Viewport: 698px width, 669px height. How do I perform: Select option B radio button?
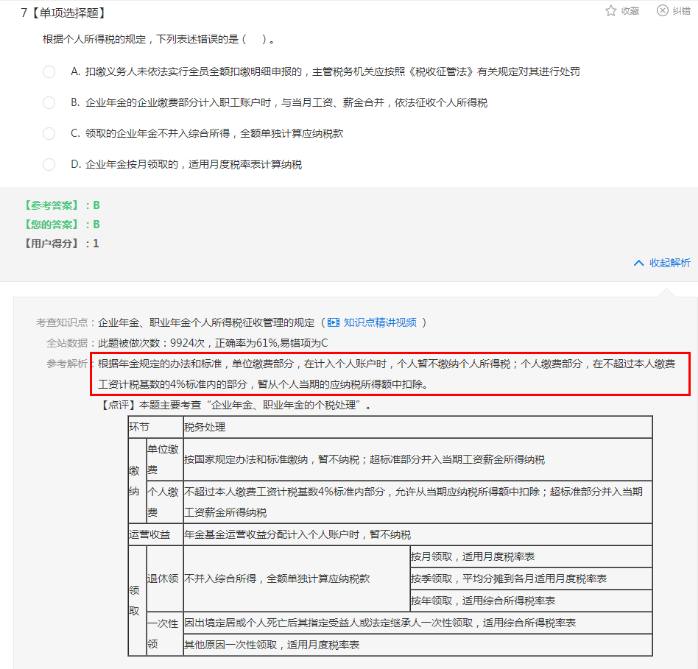click(49, 103)
